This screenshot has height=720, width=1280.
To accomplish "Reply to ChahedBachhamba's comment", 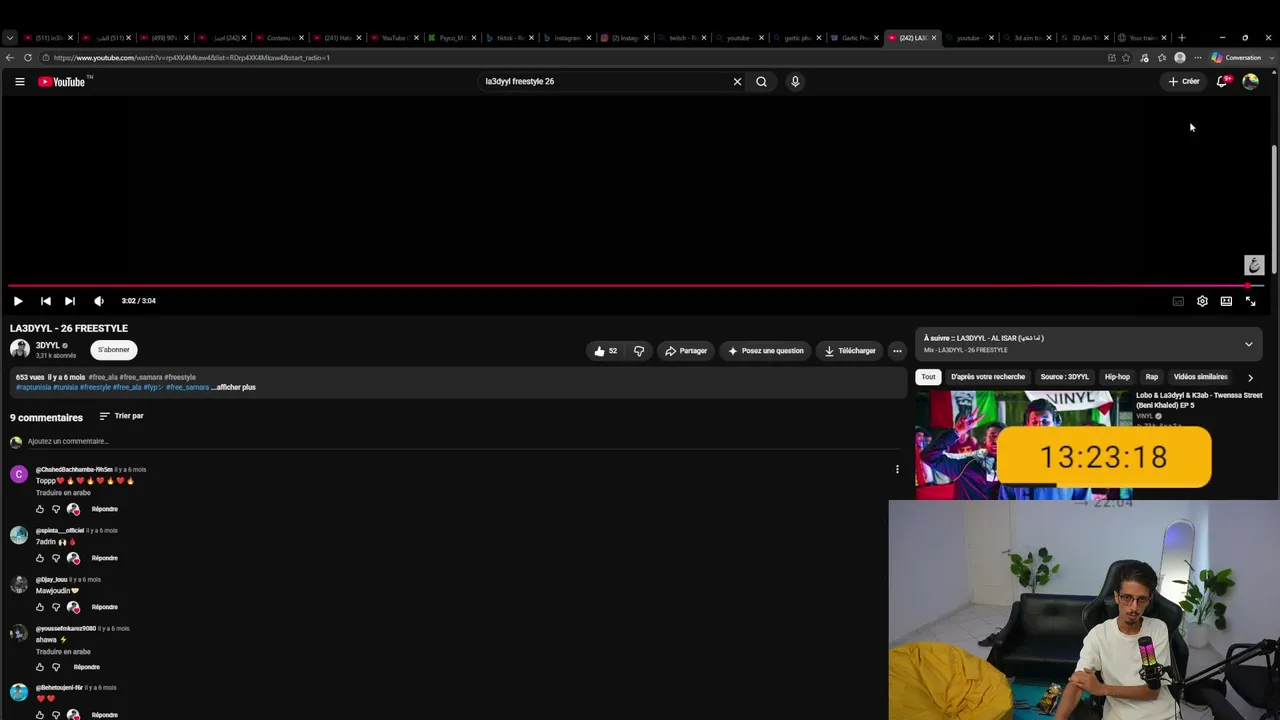I will click(105, 509).
